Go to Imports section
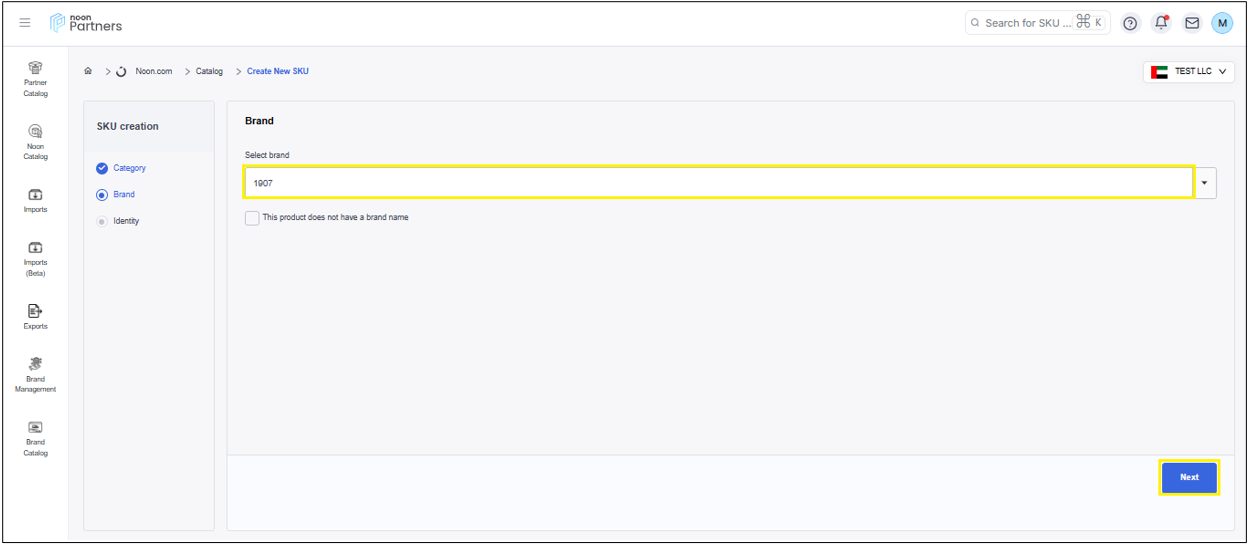The image size is (1249, 545). coord(35,200)
